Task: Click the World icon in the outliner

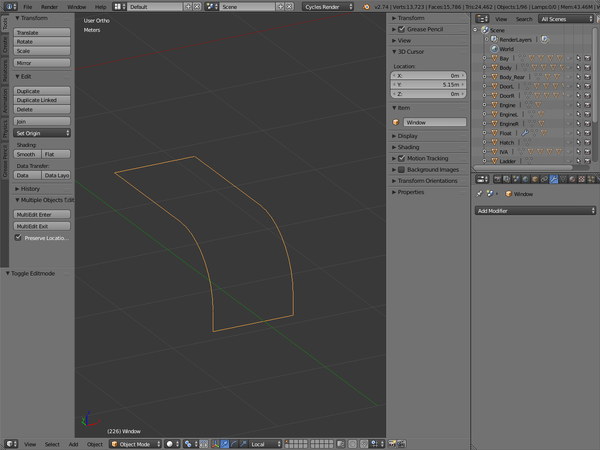Action: tap(493, 48)
